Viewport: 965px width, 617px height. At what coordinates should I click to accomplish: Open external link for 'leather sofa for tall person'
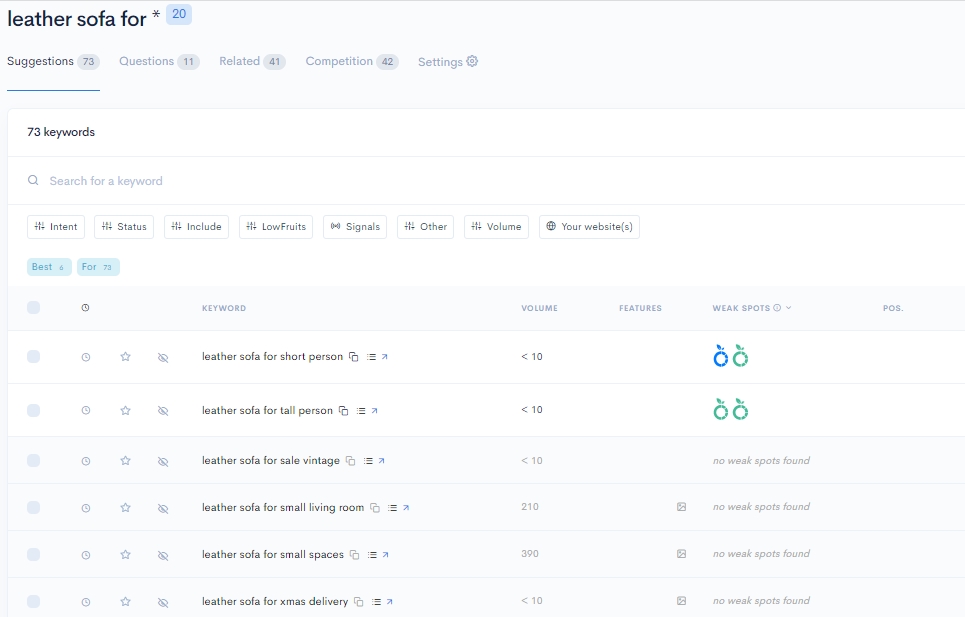(374, 410)
